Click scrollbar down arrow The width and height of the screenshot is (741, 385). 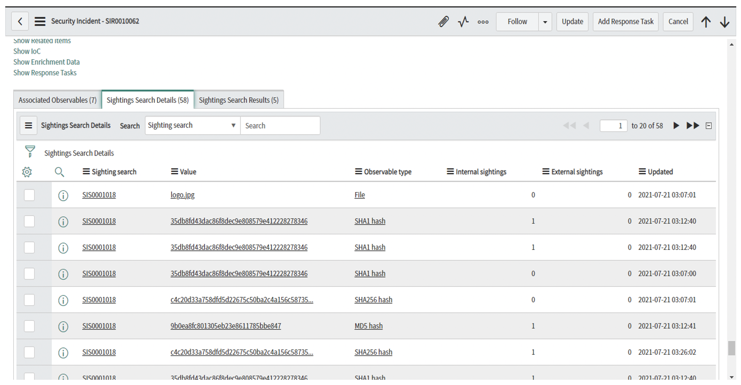732,377
